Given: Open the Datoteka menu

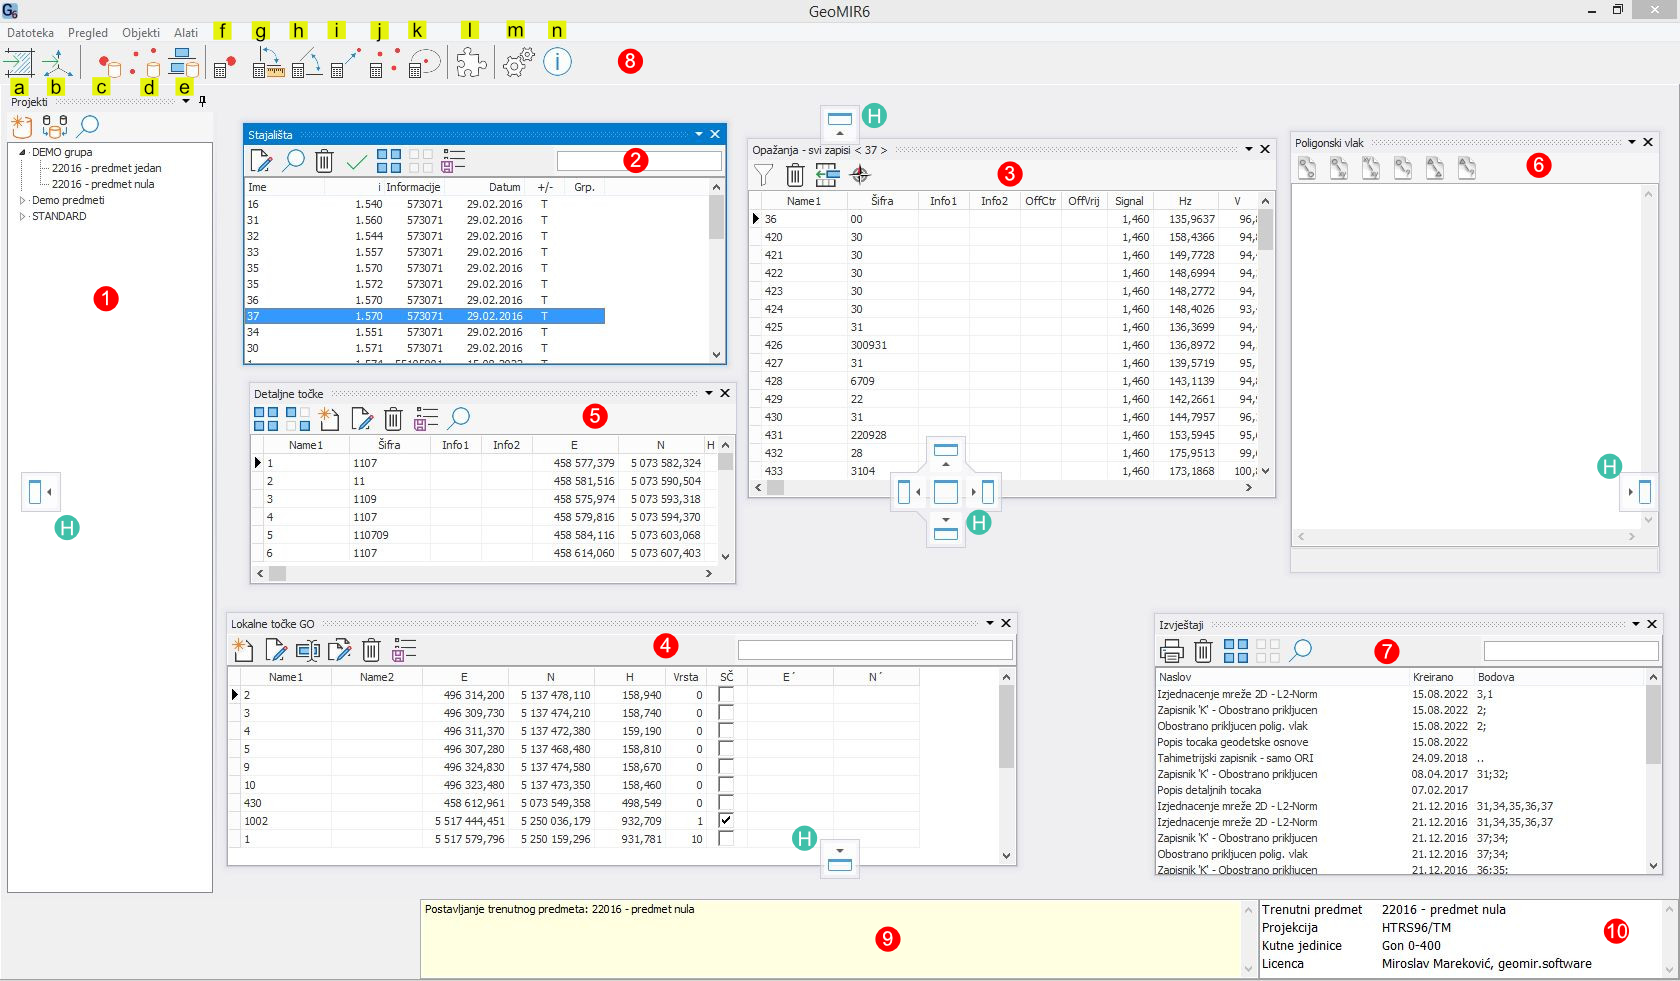Looking at the screenshot, I should click(30, 33).
